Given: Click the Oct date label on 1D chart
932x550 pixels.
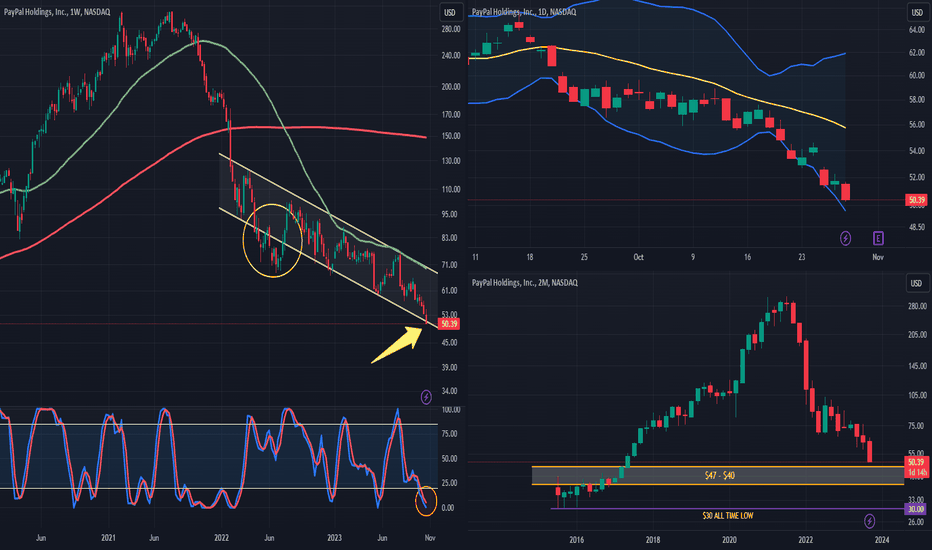Looking at the screenshot, I should [638, 257].
